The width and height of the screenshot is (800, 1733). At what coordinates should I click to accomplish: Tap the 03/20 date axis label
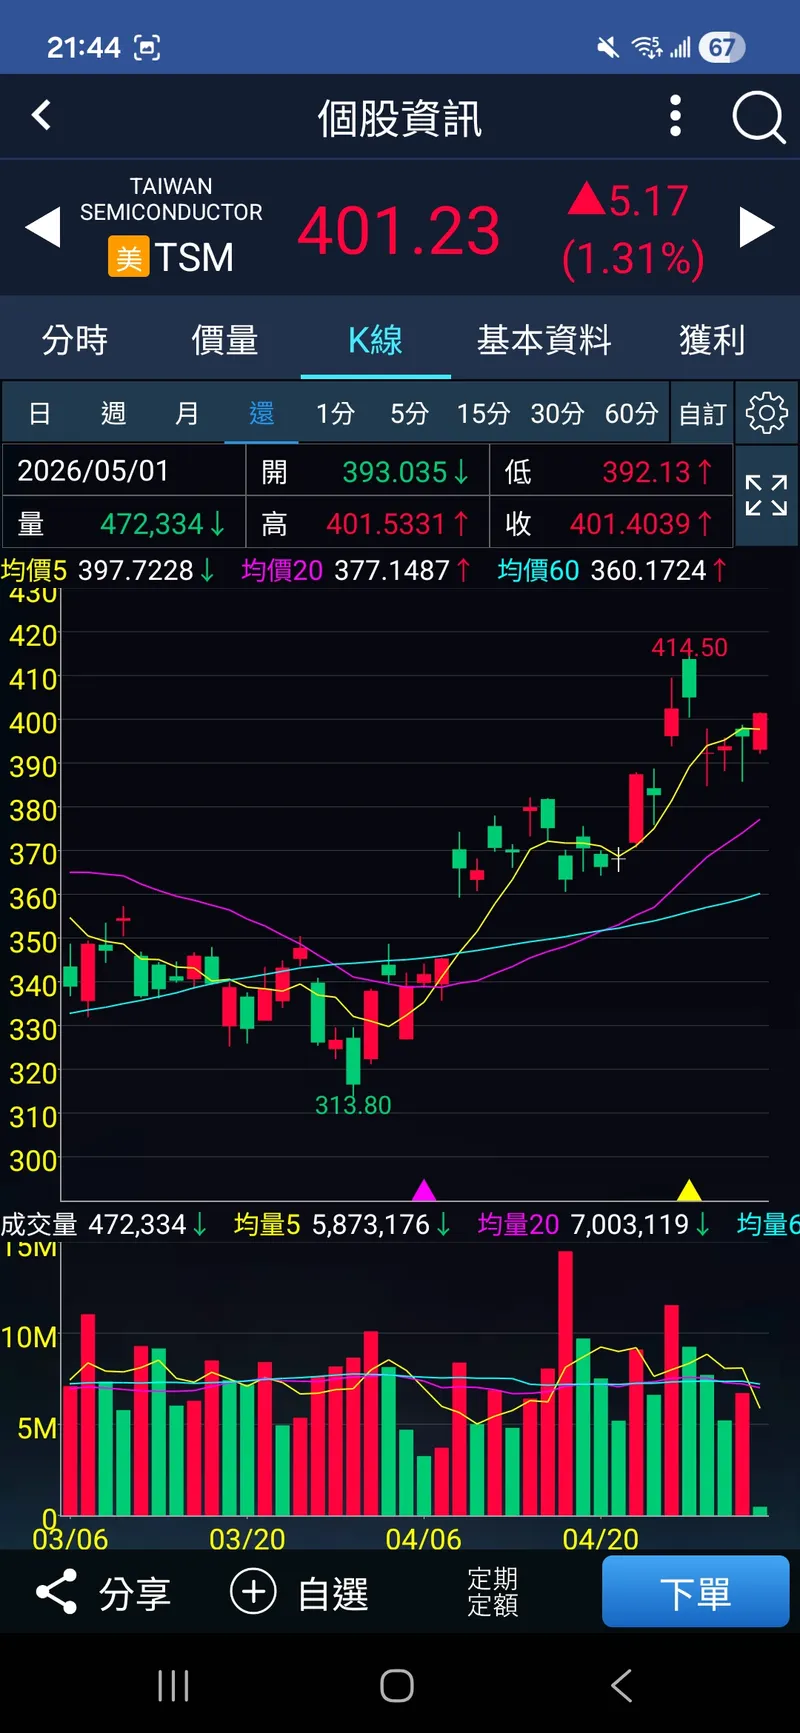pyautogui.click(x=247, y=1539)
